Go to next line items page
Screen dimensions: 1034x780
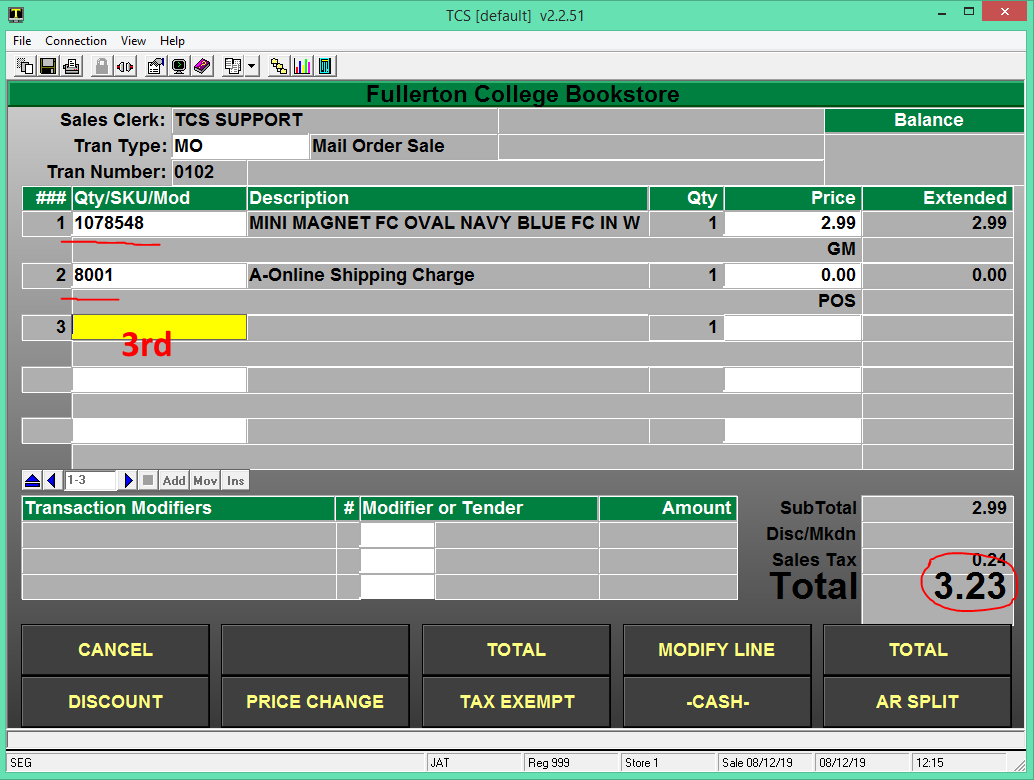128,481
